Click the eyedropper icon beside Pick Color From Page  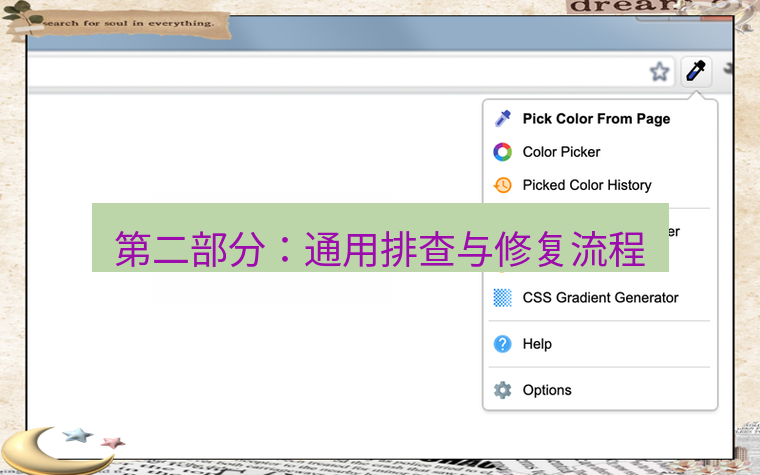pos(503,118)
